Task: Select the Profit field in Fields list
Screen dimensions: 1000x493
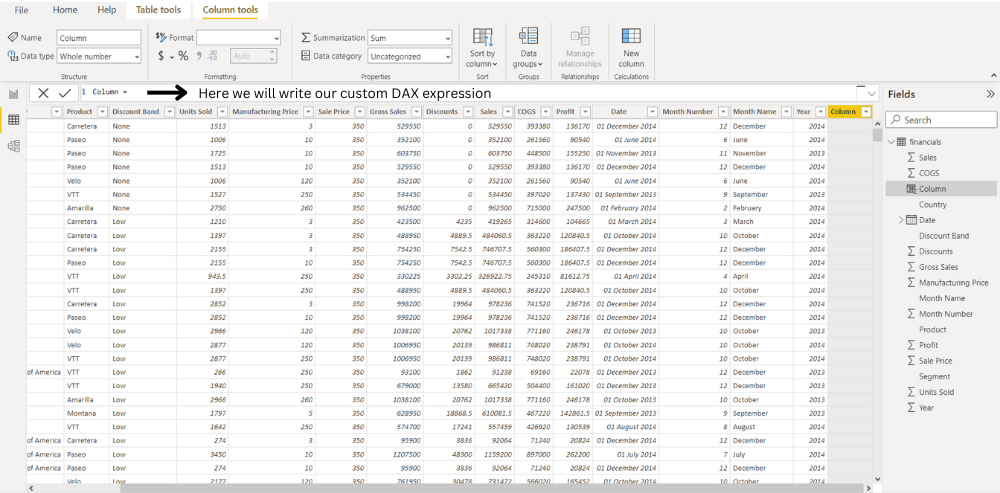Action: point(929,345)
